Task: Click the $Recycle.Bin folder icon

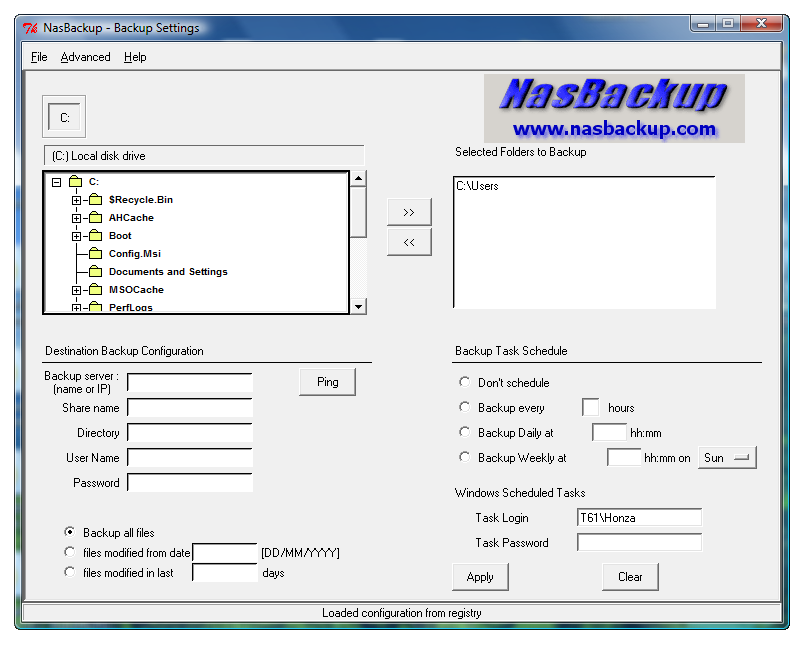Action: (95, 199)
